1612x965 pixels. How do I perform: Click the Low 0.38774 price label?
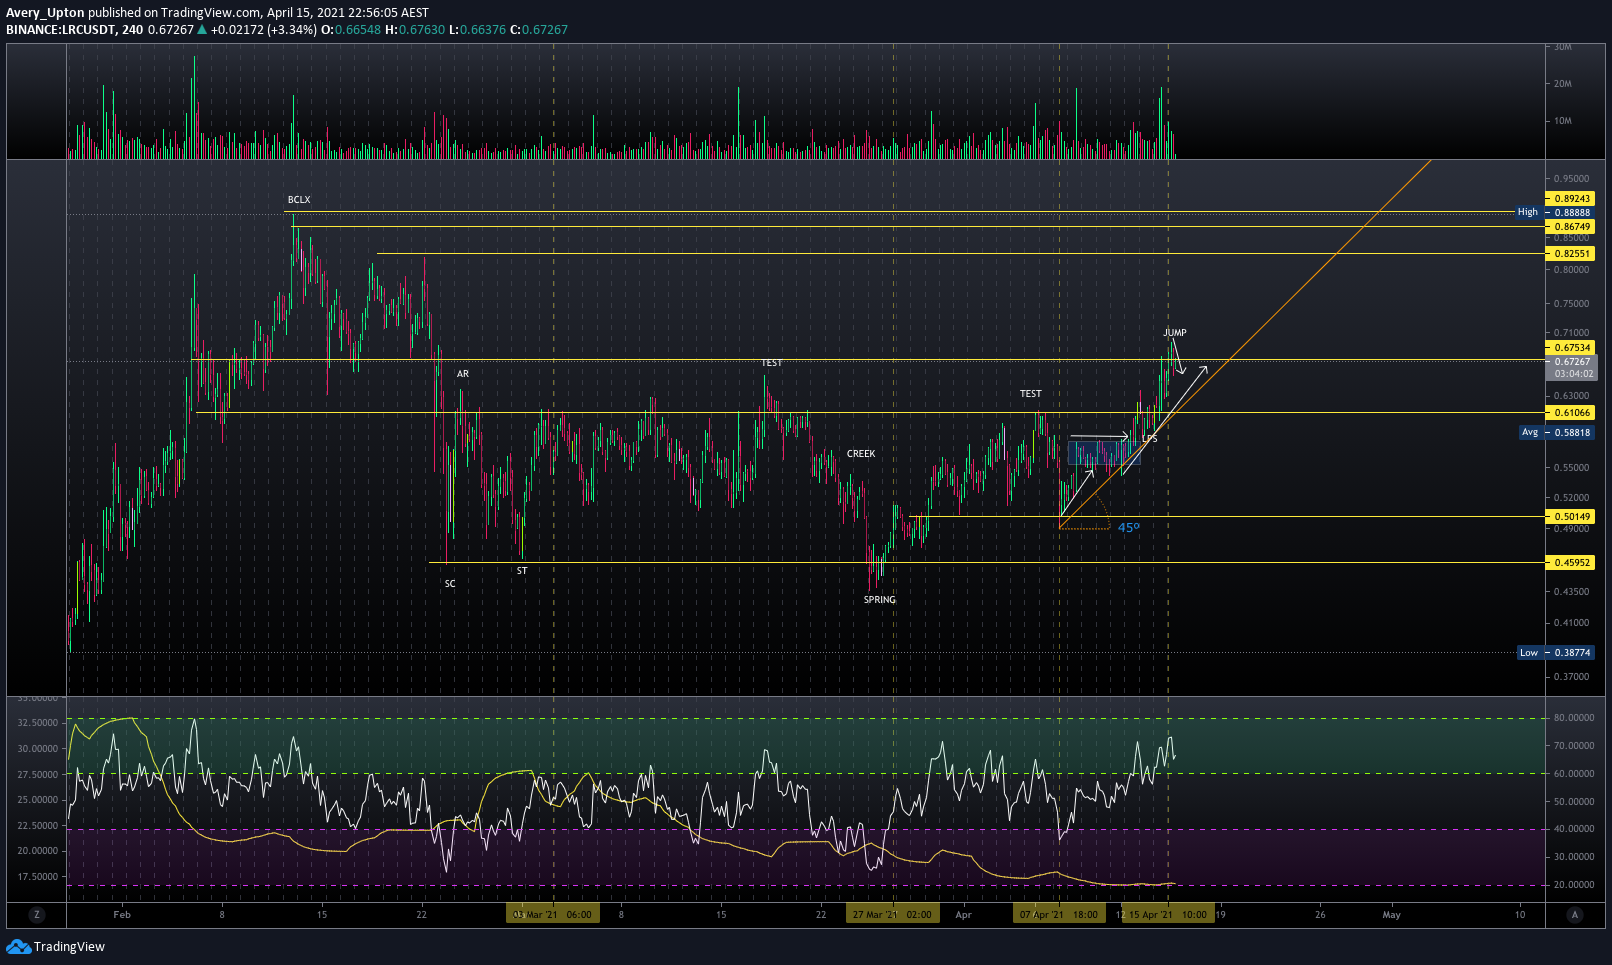1556,652
